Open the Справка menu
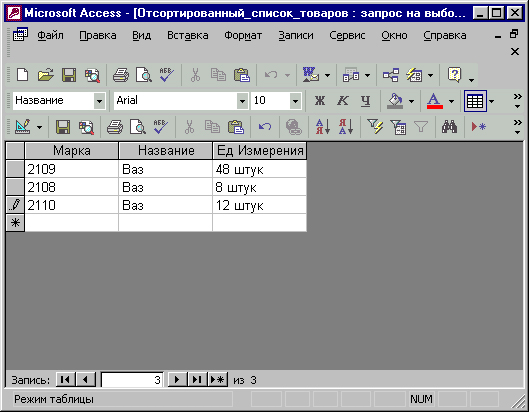The width and height of the screenshot is (529, 412). click(445, 35)
